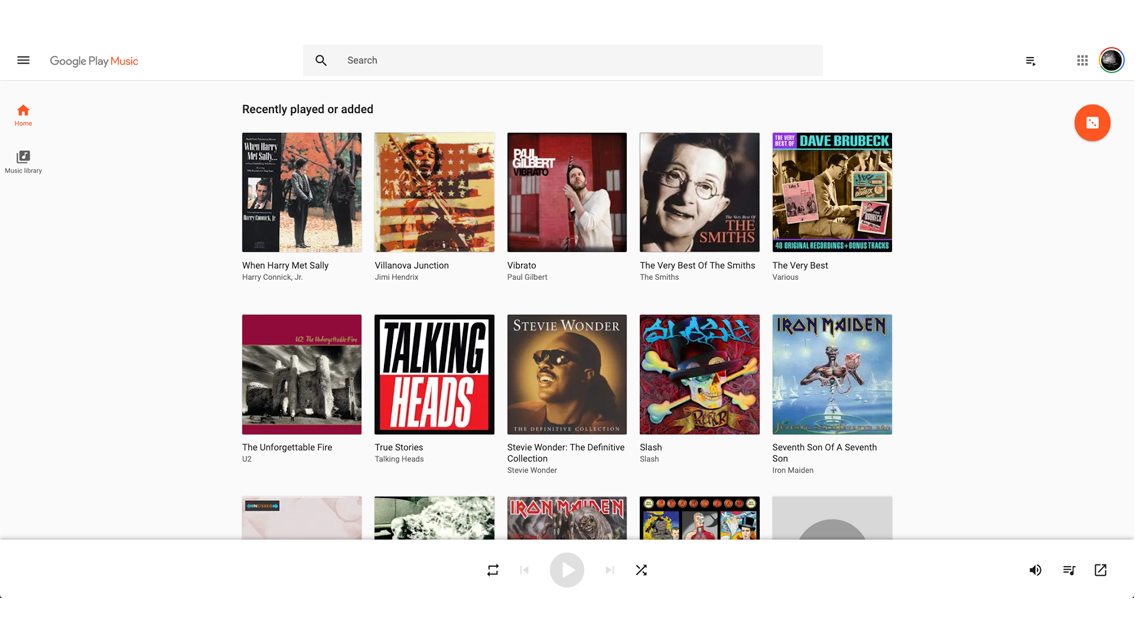Open The Smiths album cover
The width and height of the screenshot is (1136, 639).
(x=700, y=192)
